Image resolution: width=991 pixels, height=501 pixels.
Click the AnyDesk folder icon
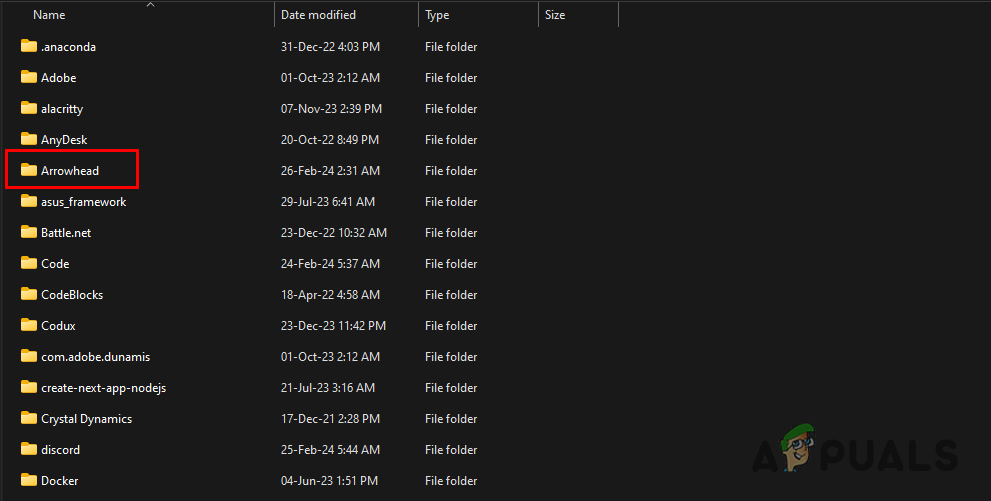click(28, 140)
